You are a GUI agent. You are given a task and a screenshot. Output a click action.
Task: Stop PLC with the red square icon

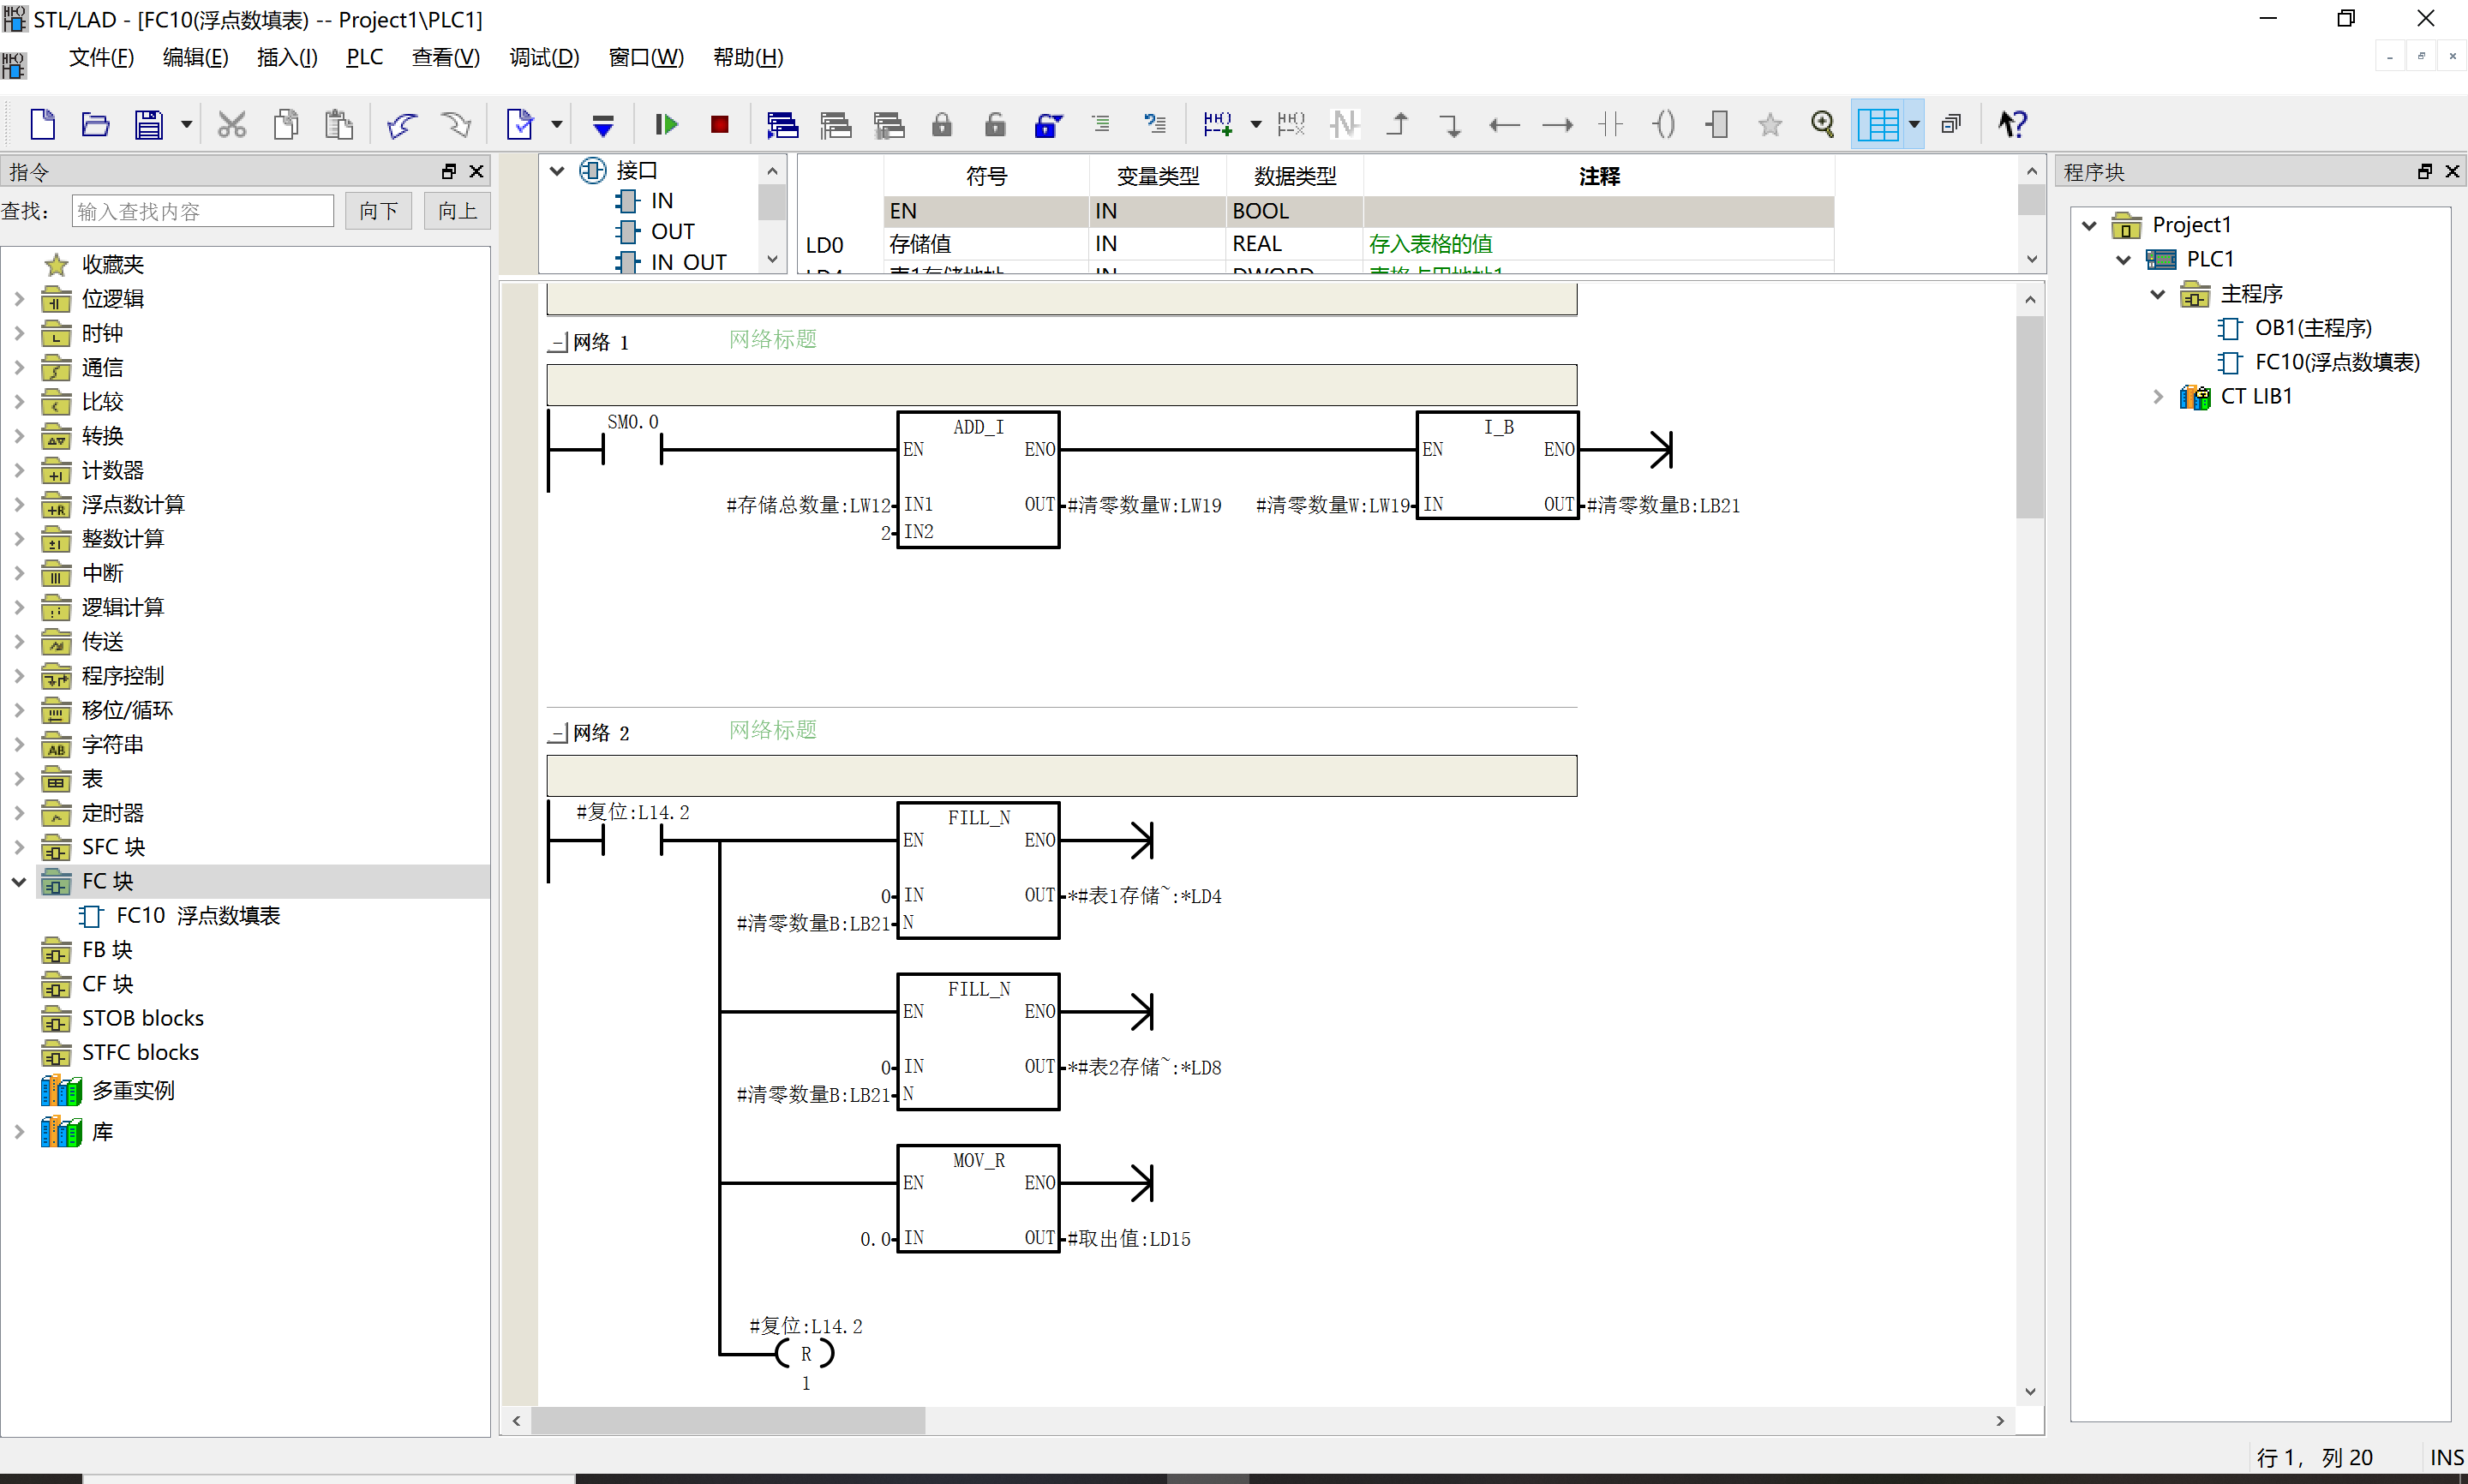[x=719, y=124]
